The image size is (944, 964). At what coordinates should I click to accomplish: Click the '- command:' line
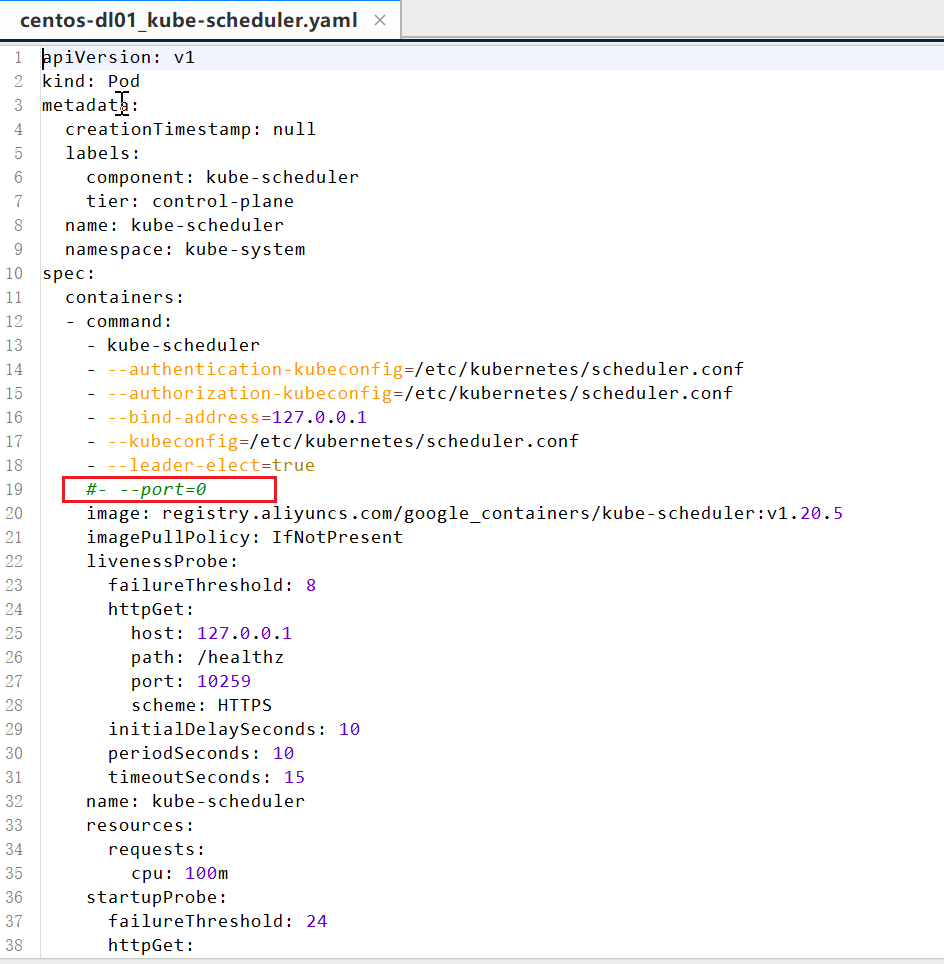[x=119, y=321]
